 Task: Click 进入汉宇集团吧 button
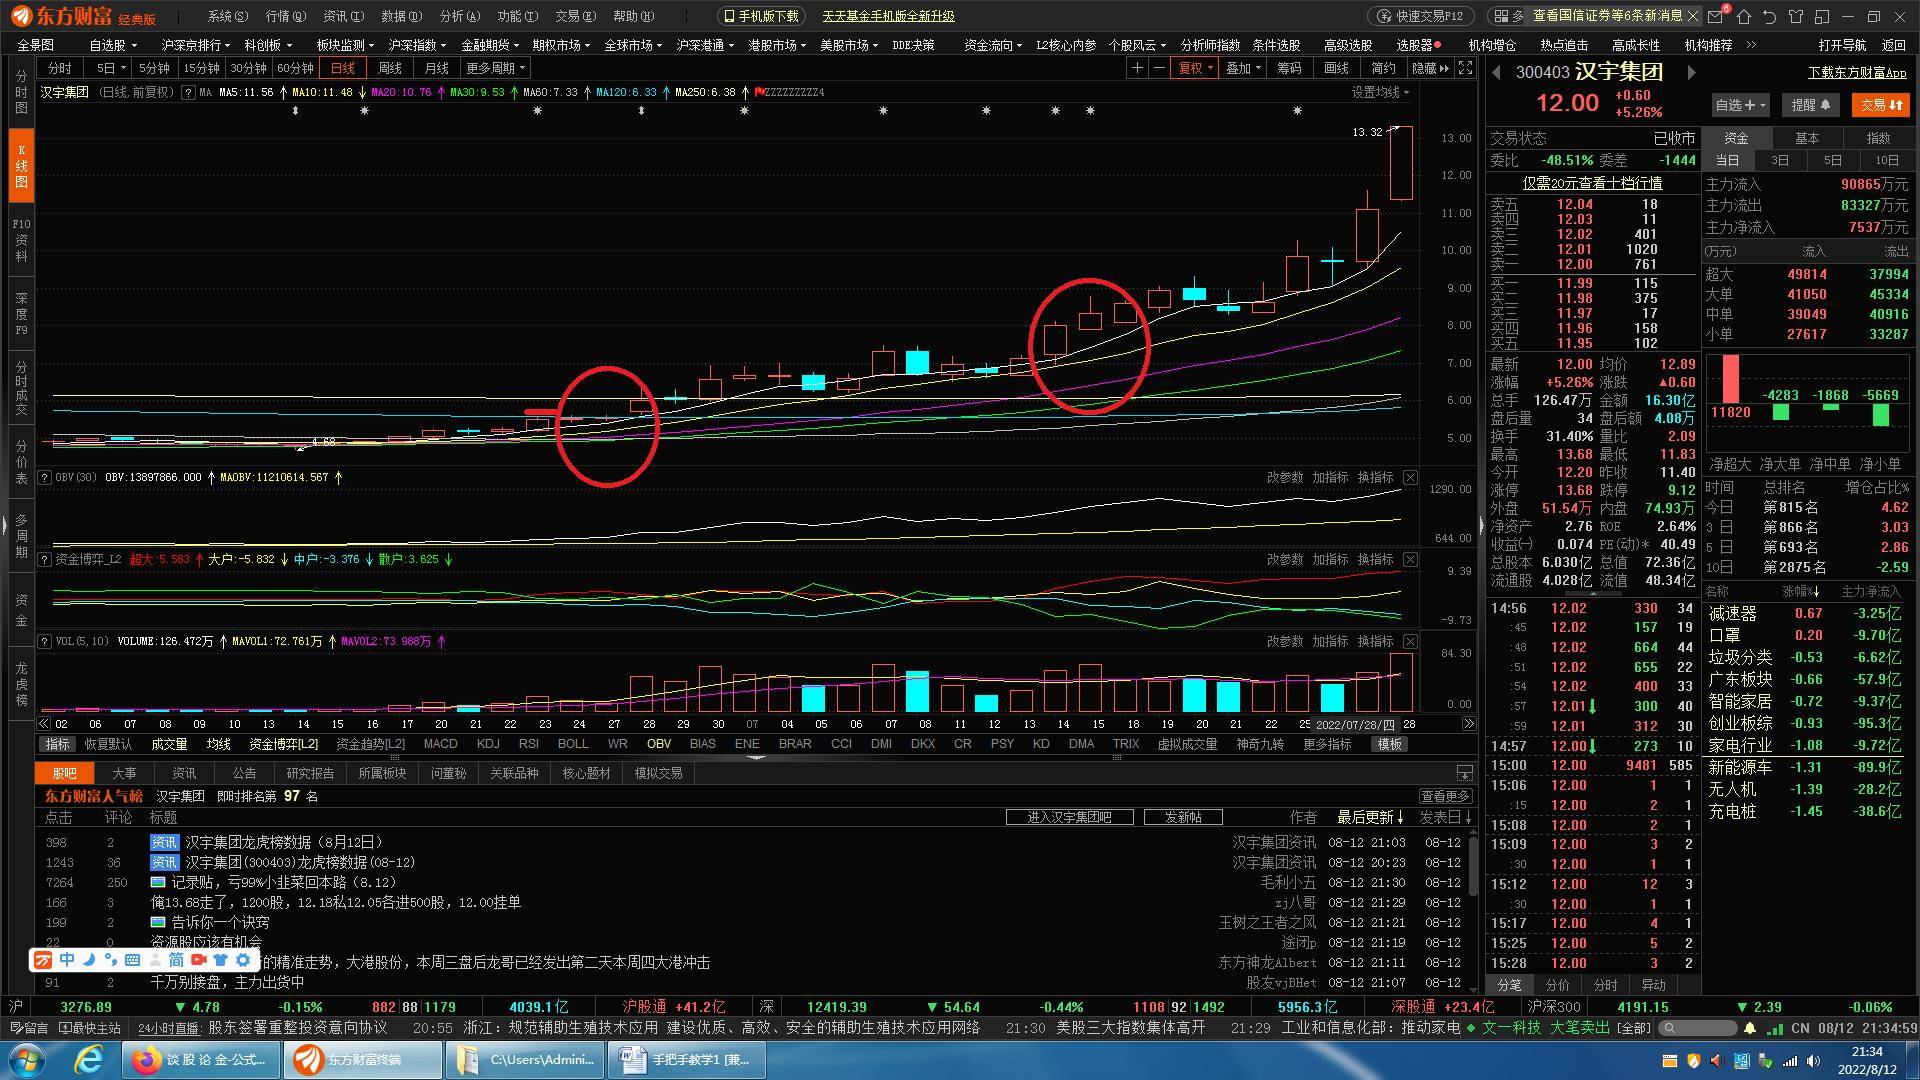click(1069, 817)
